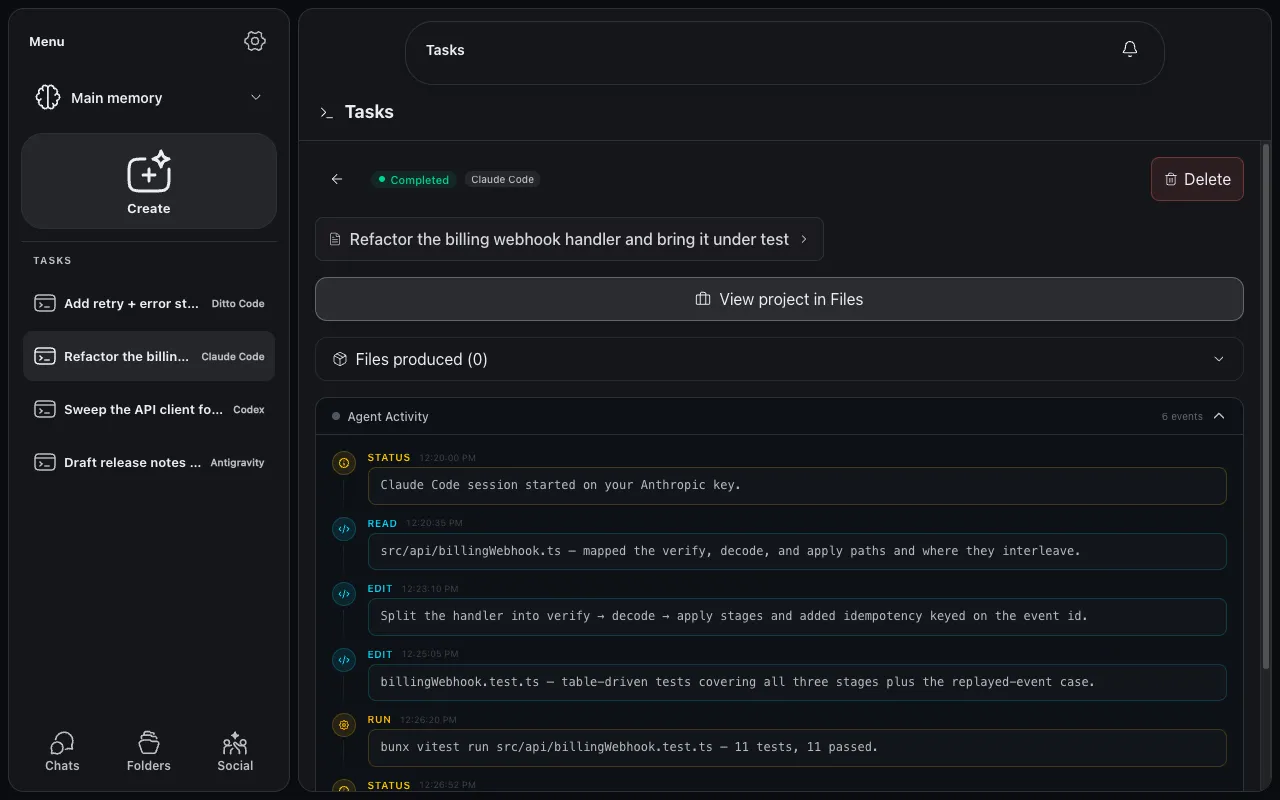Collapse Agent Activity with the chevron

click(x=1219, y=416)
